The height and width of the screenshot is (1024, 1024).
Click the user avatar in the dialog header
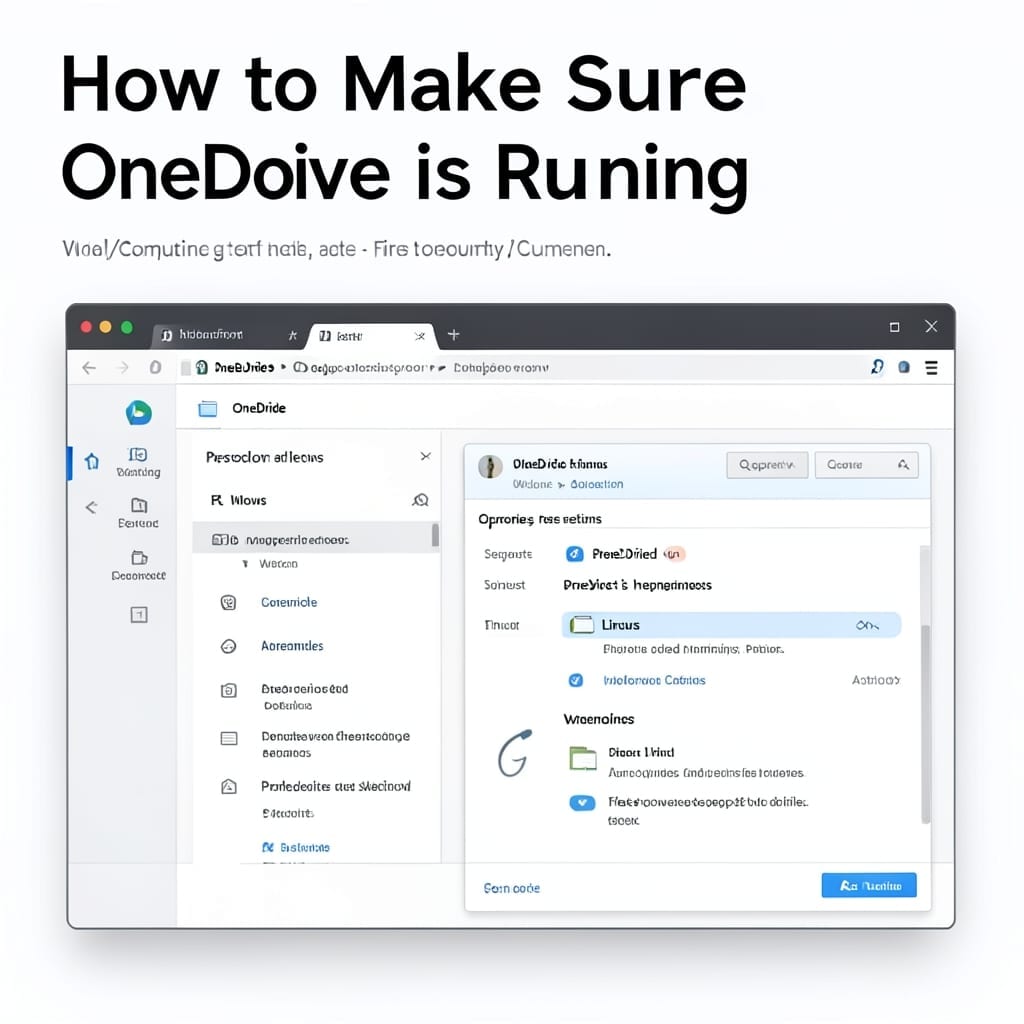point(490,466)
